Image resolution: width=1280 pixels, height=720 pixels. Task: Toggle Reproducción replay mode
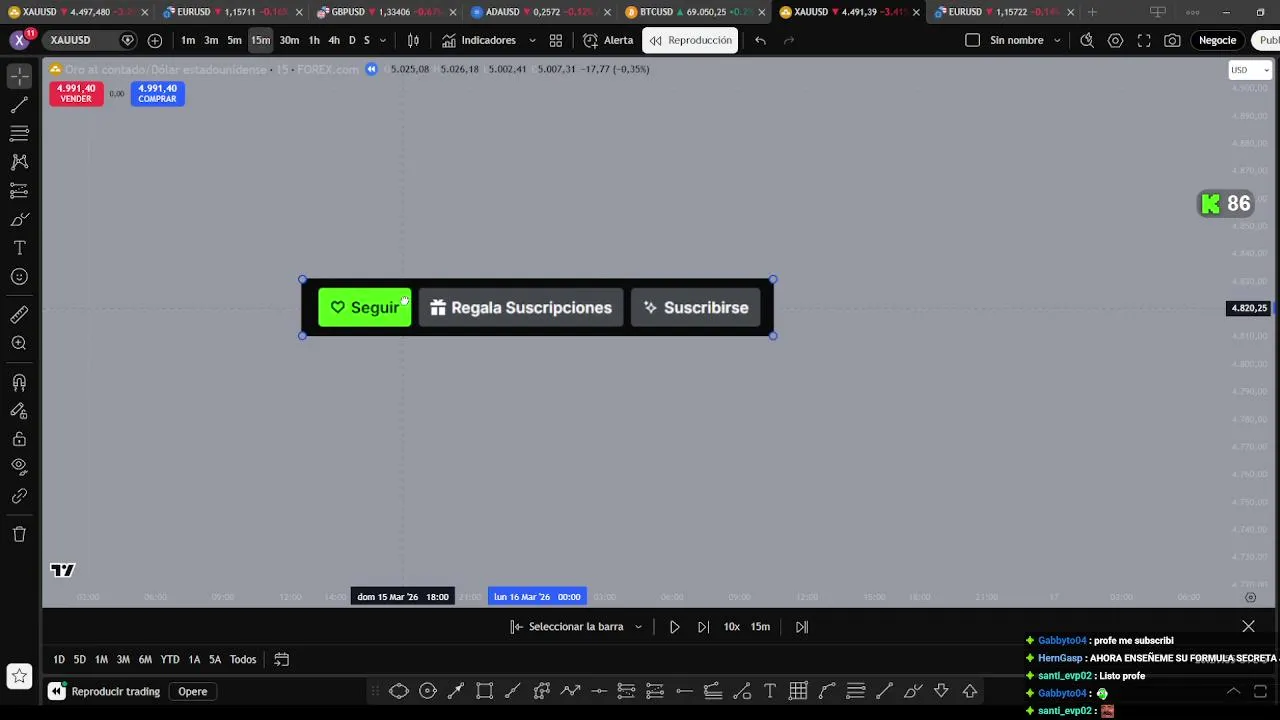coord(690,40)
